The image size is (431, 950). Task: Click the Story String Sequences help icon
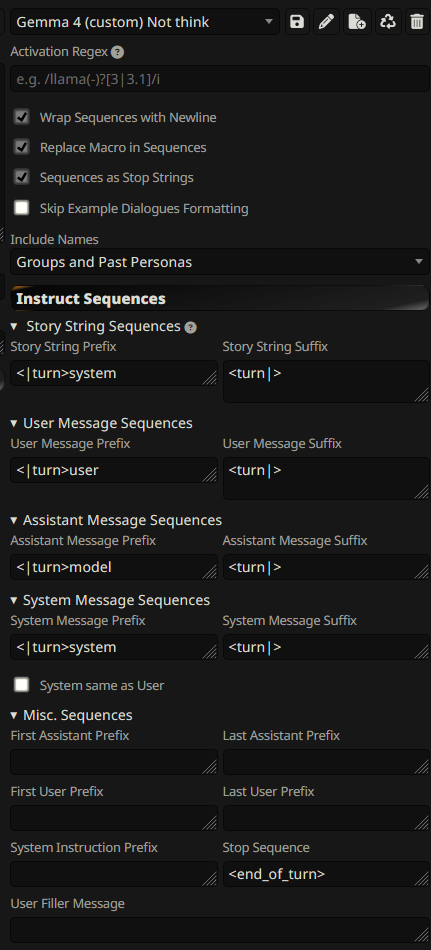click(190, 327)
